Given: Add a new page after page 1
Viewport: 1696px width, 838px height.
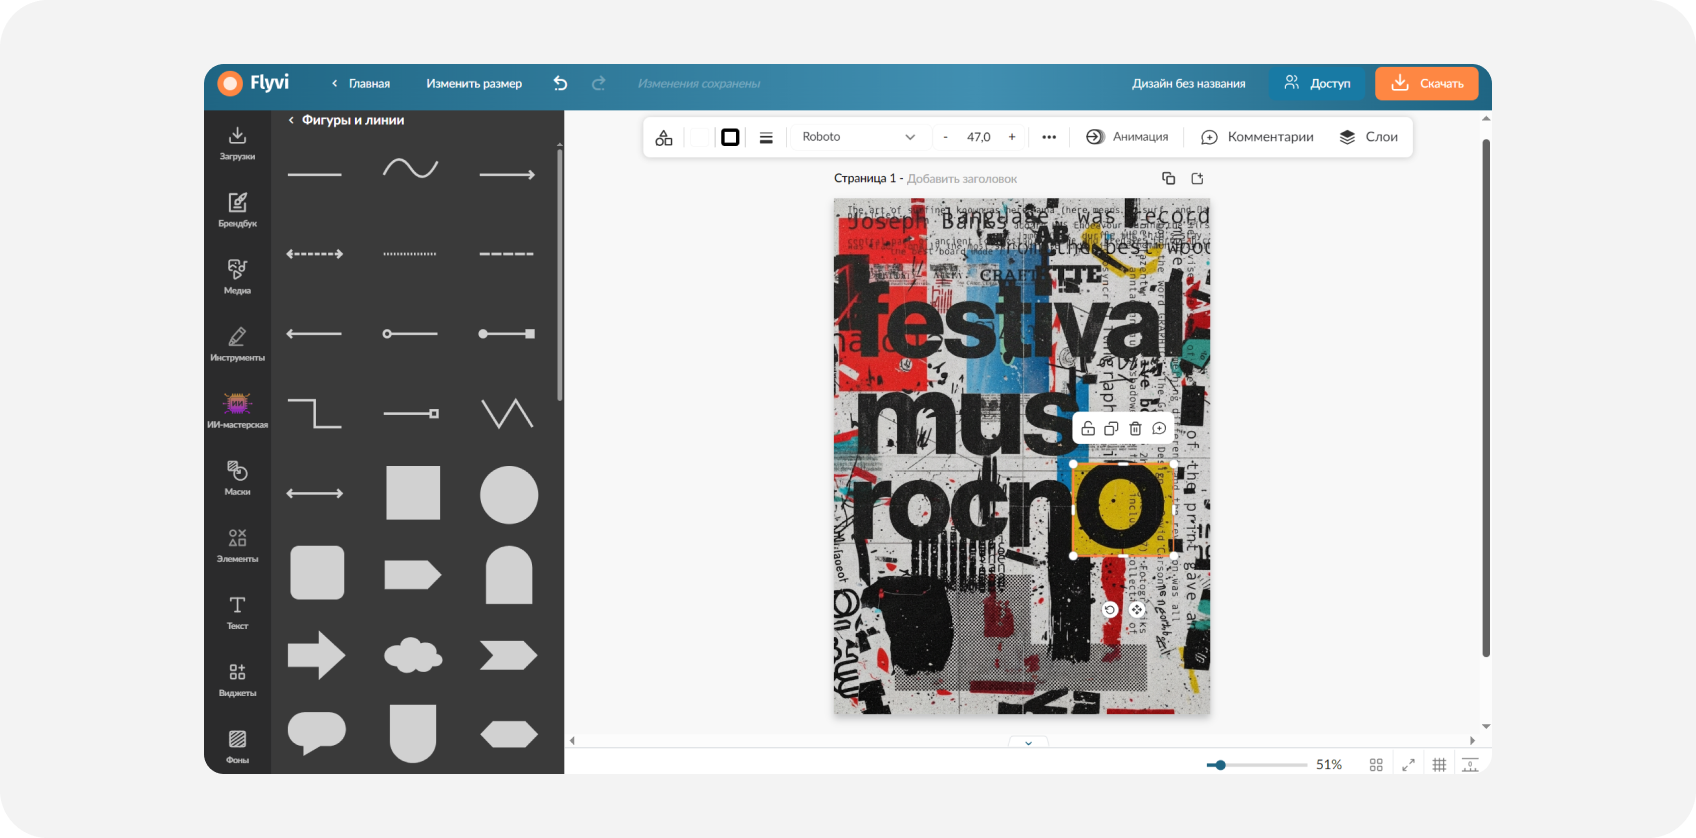Looking at the screenshot, I should (1197, 179).
